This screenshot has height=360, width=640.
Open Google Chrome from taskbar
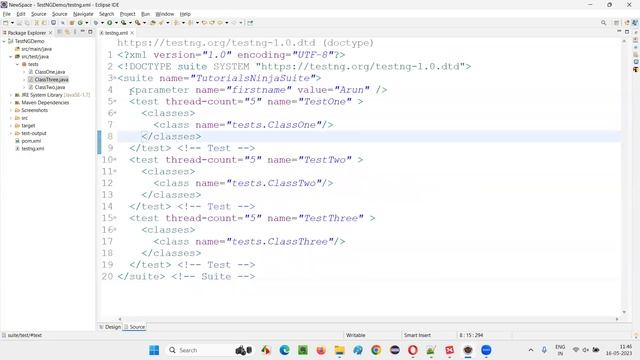point(376,350)
